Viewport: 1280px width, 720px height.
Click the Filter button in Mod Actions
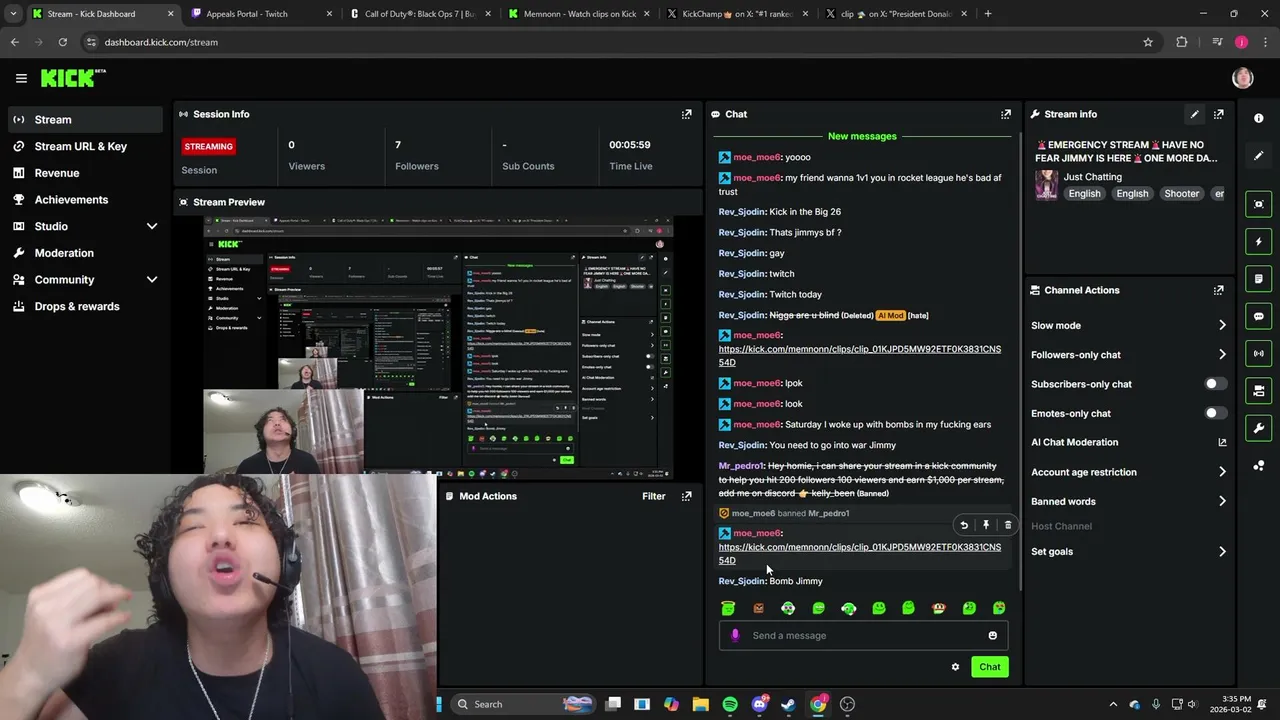pyautogui.click(x=654, y=496)
